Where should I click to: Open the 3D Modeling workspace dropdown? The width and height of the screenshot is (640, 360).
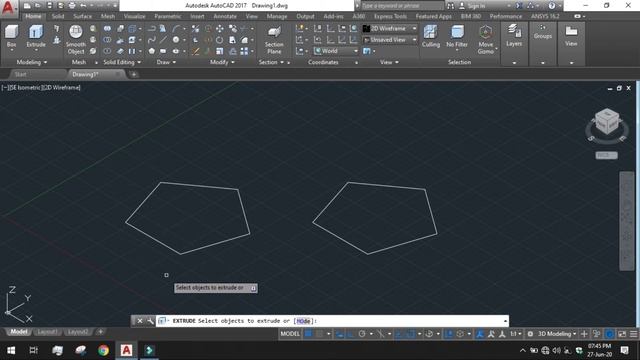click(x=557, y=334)
